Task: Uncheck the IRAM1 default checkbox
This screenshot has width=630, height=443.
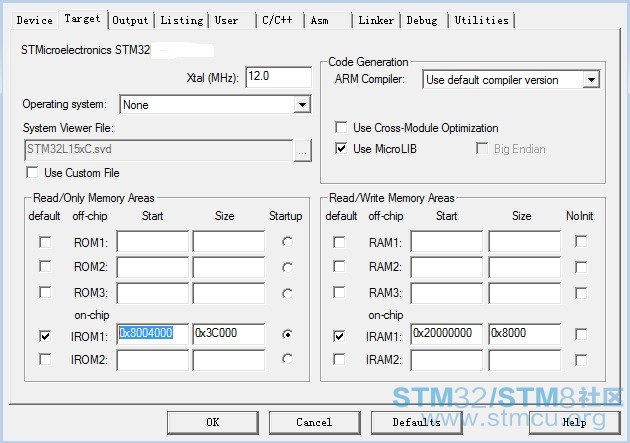Action: pos(339,336)
